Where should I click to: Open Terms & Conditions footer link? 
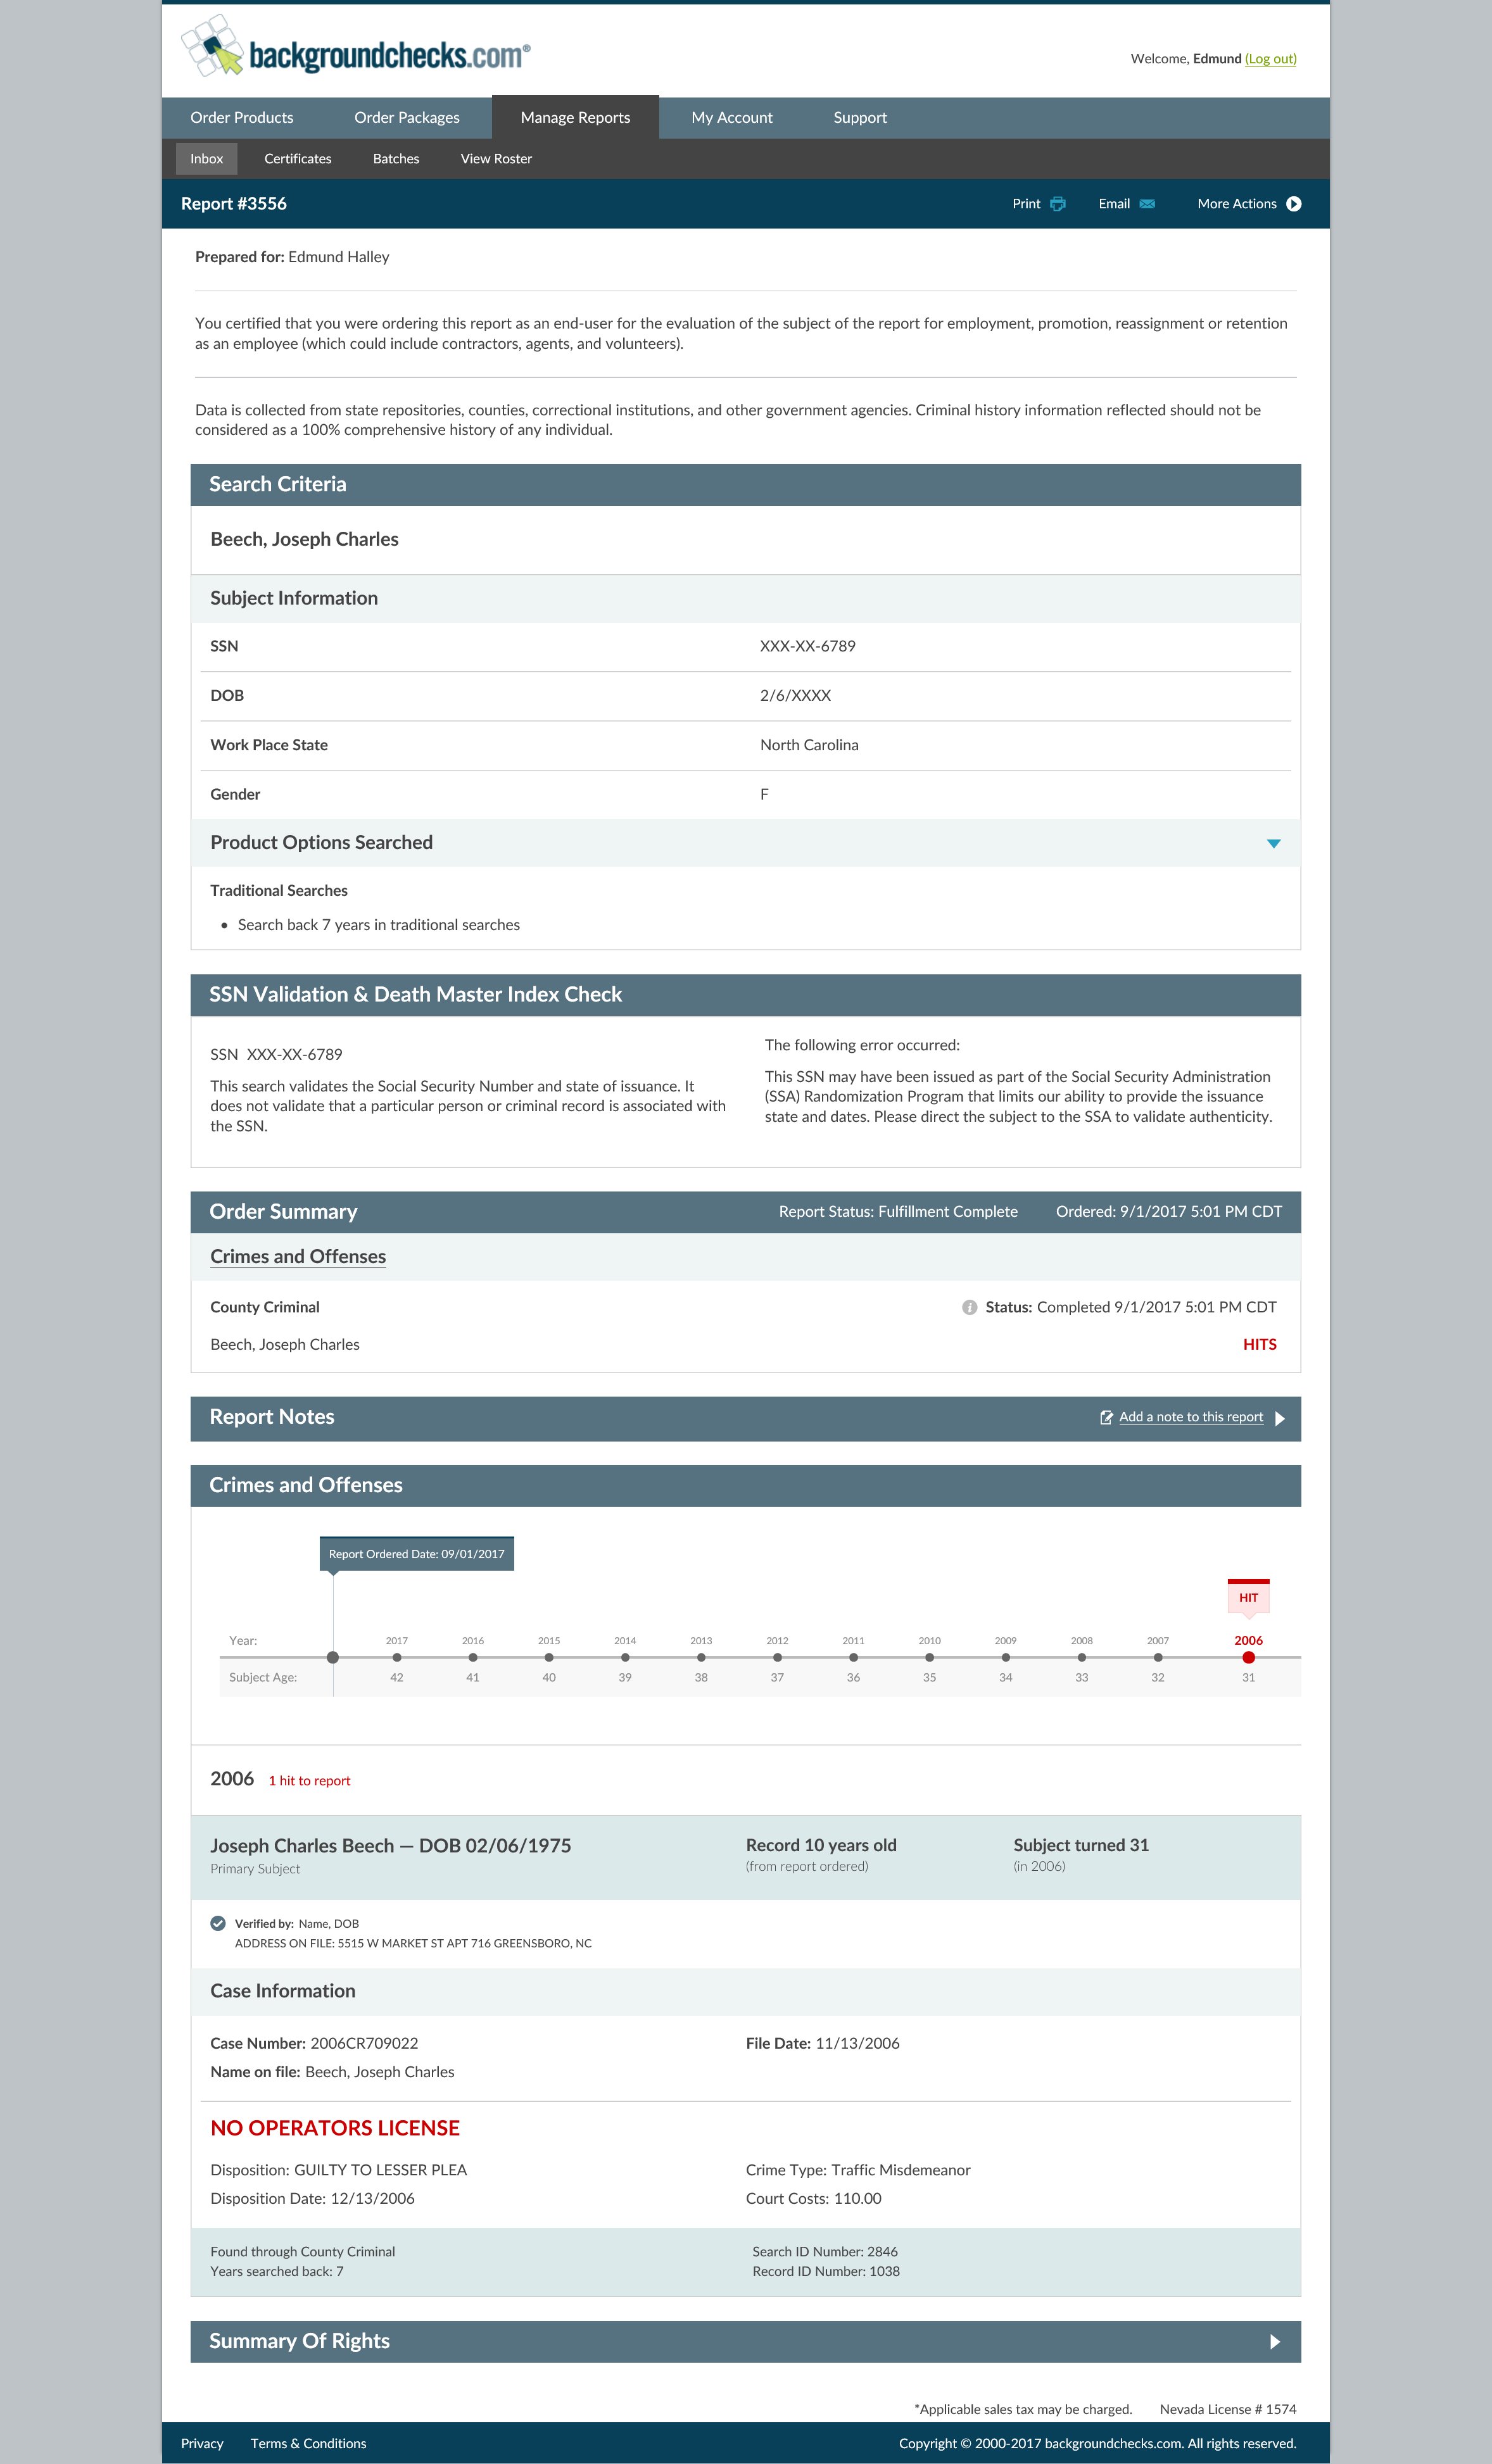click(x=308, y=2443)
